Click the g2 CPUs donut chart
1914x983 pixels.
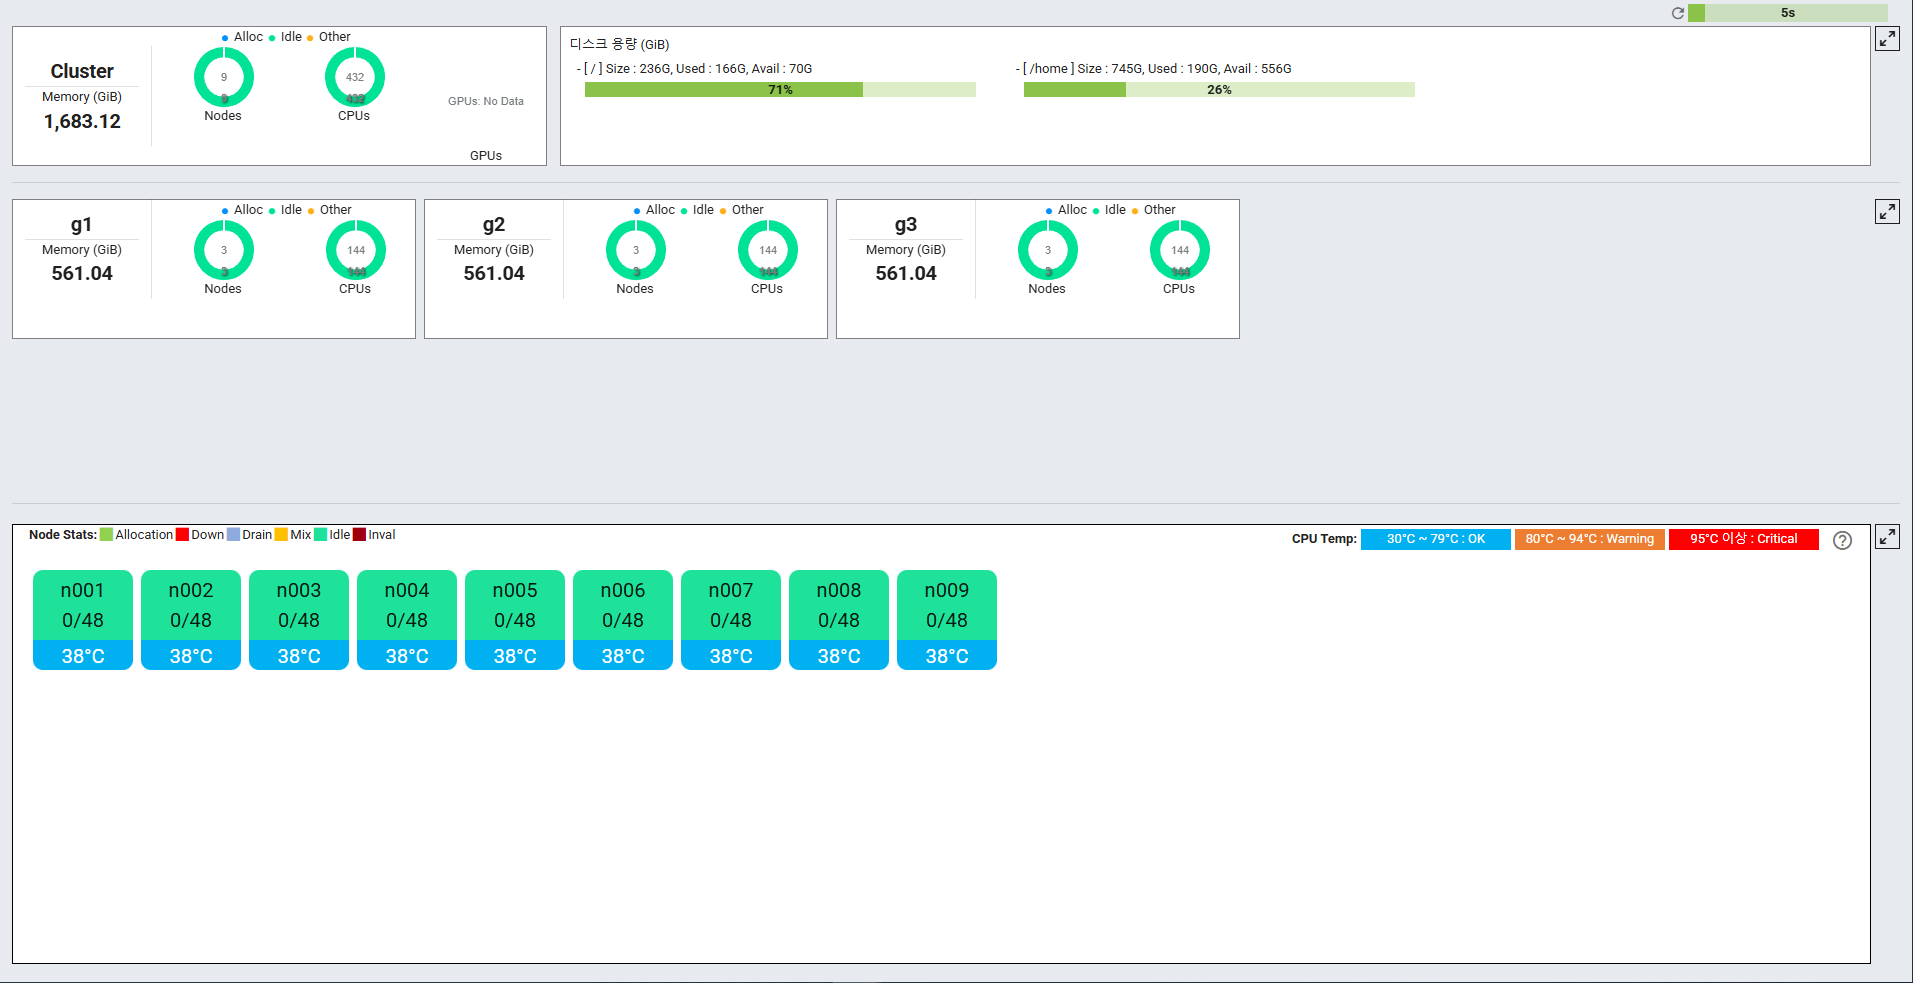[x=767, y=250]
